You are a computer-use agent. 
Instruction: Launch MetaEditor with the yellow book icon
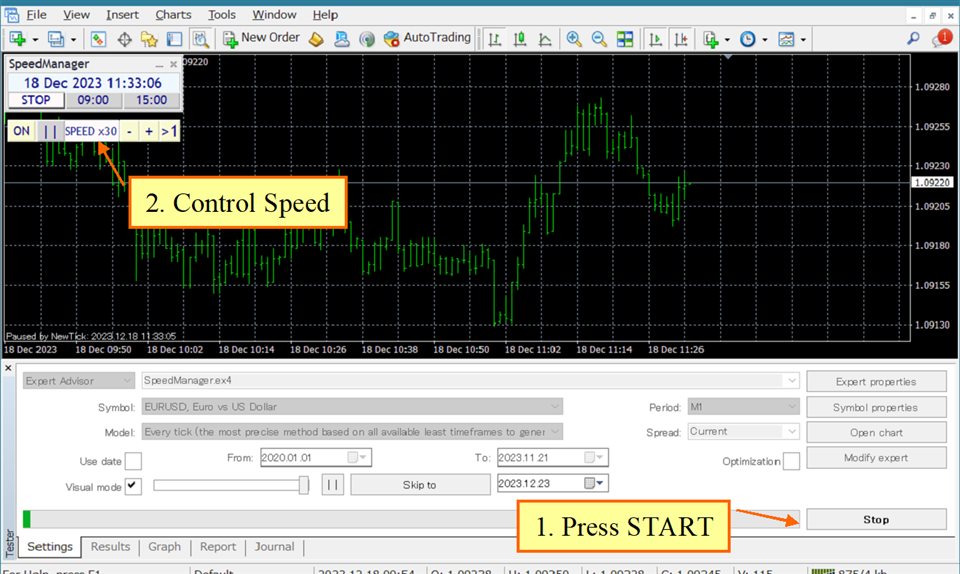point(316,39)
